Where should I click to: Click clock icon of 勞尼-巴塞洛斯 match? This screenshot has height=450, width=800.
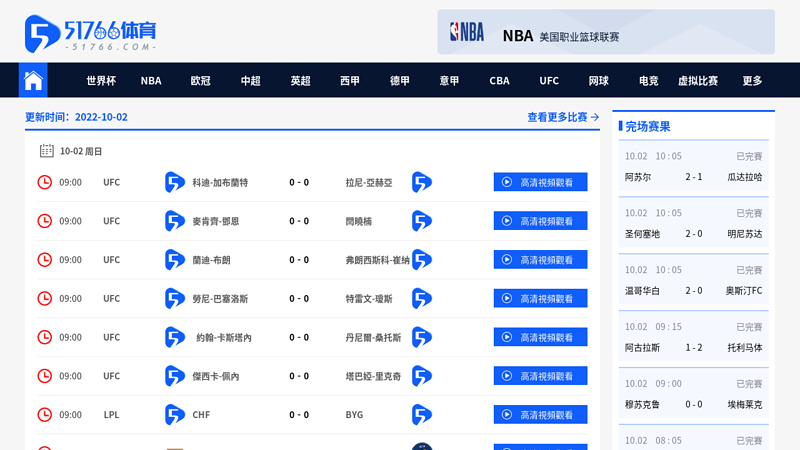click(x=44, y=298)
